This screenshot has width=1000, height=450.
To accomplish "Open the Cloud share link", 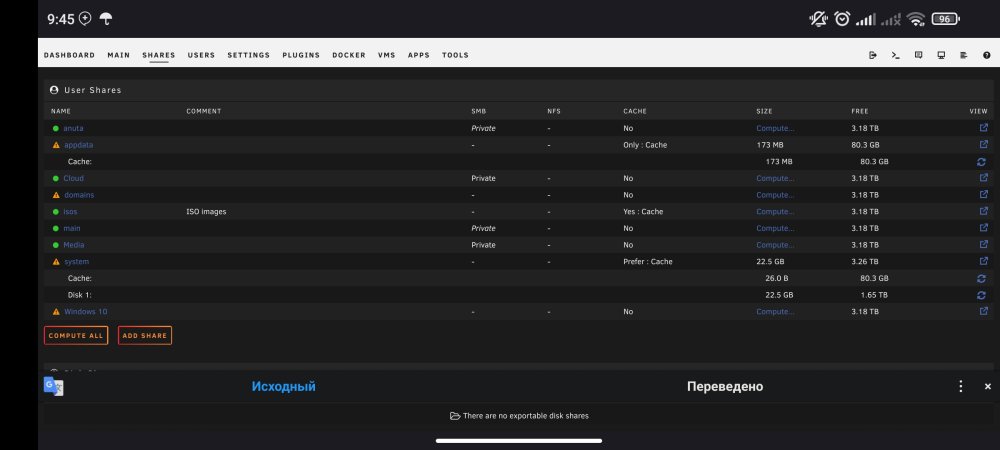I will coord(73,178).
